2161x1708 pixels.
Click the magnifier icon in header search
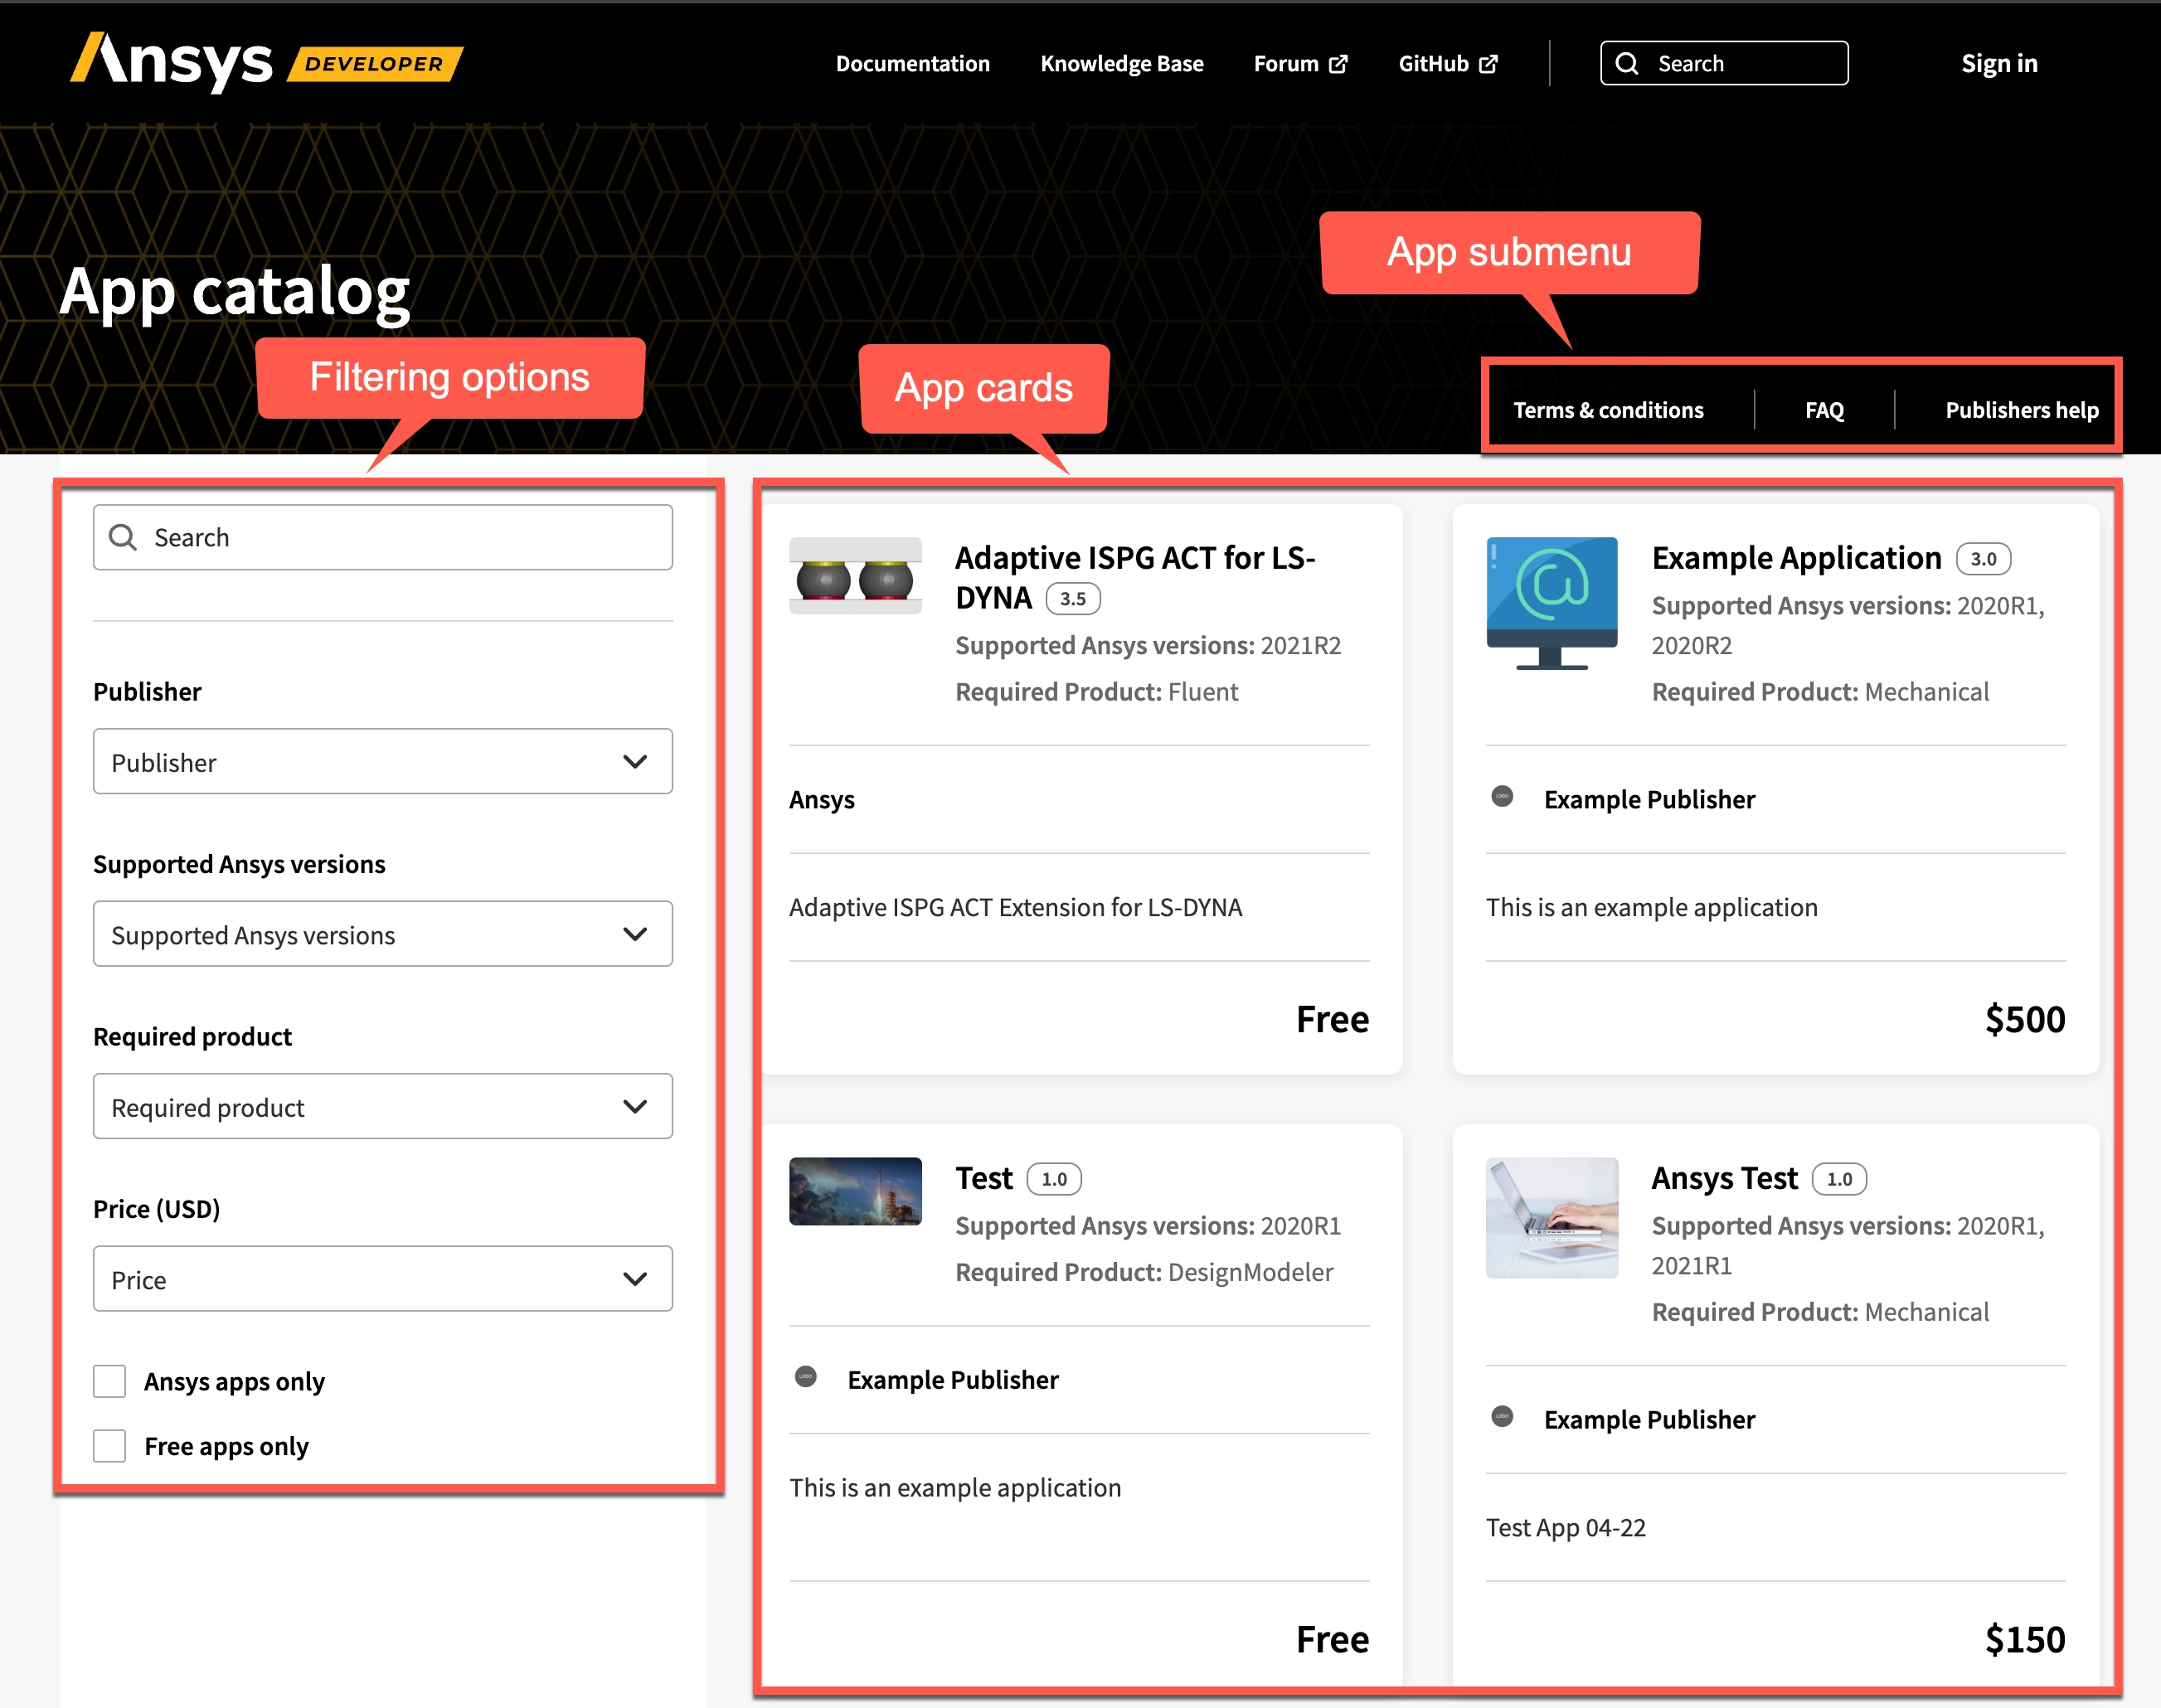click(1627, 64)
